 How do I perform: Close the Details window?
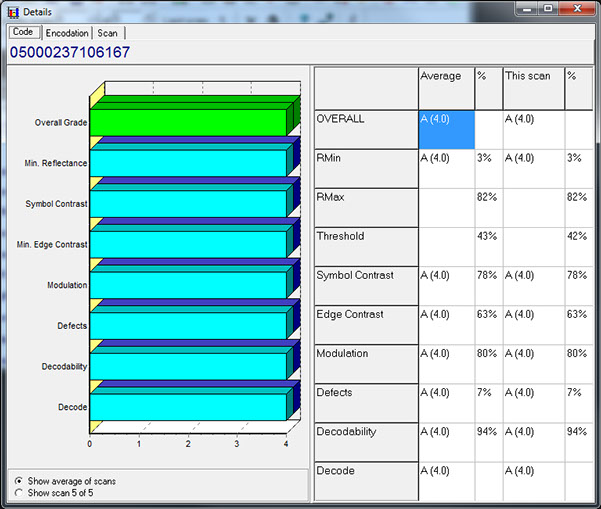pos(578,8)
